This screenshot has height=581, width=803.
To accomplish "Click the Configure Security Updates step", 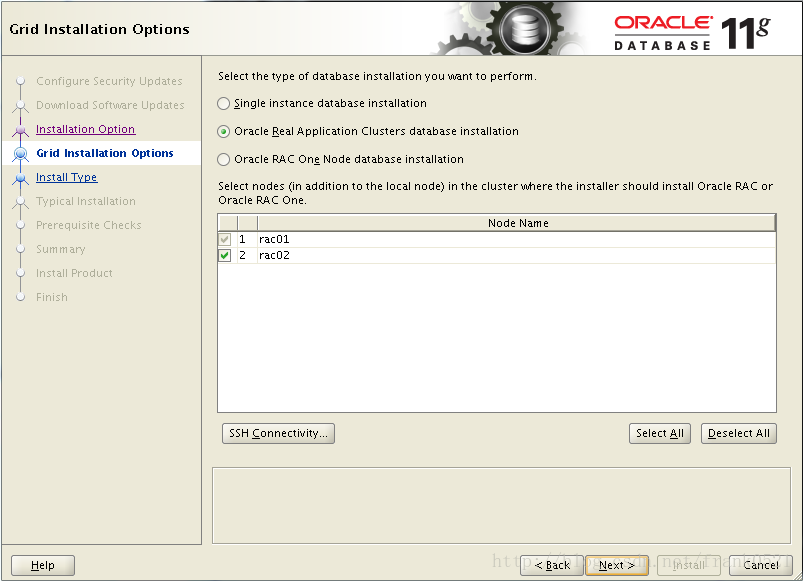I will click(x=109, y=81).
